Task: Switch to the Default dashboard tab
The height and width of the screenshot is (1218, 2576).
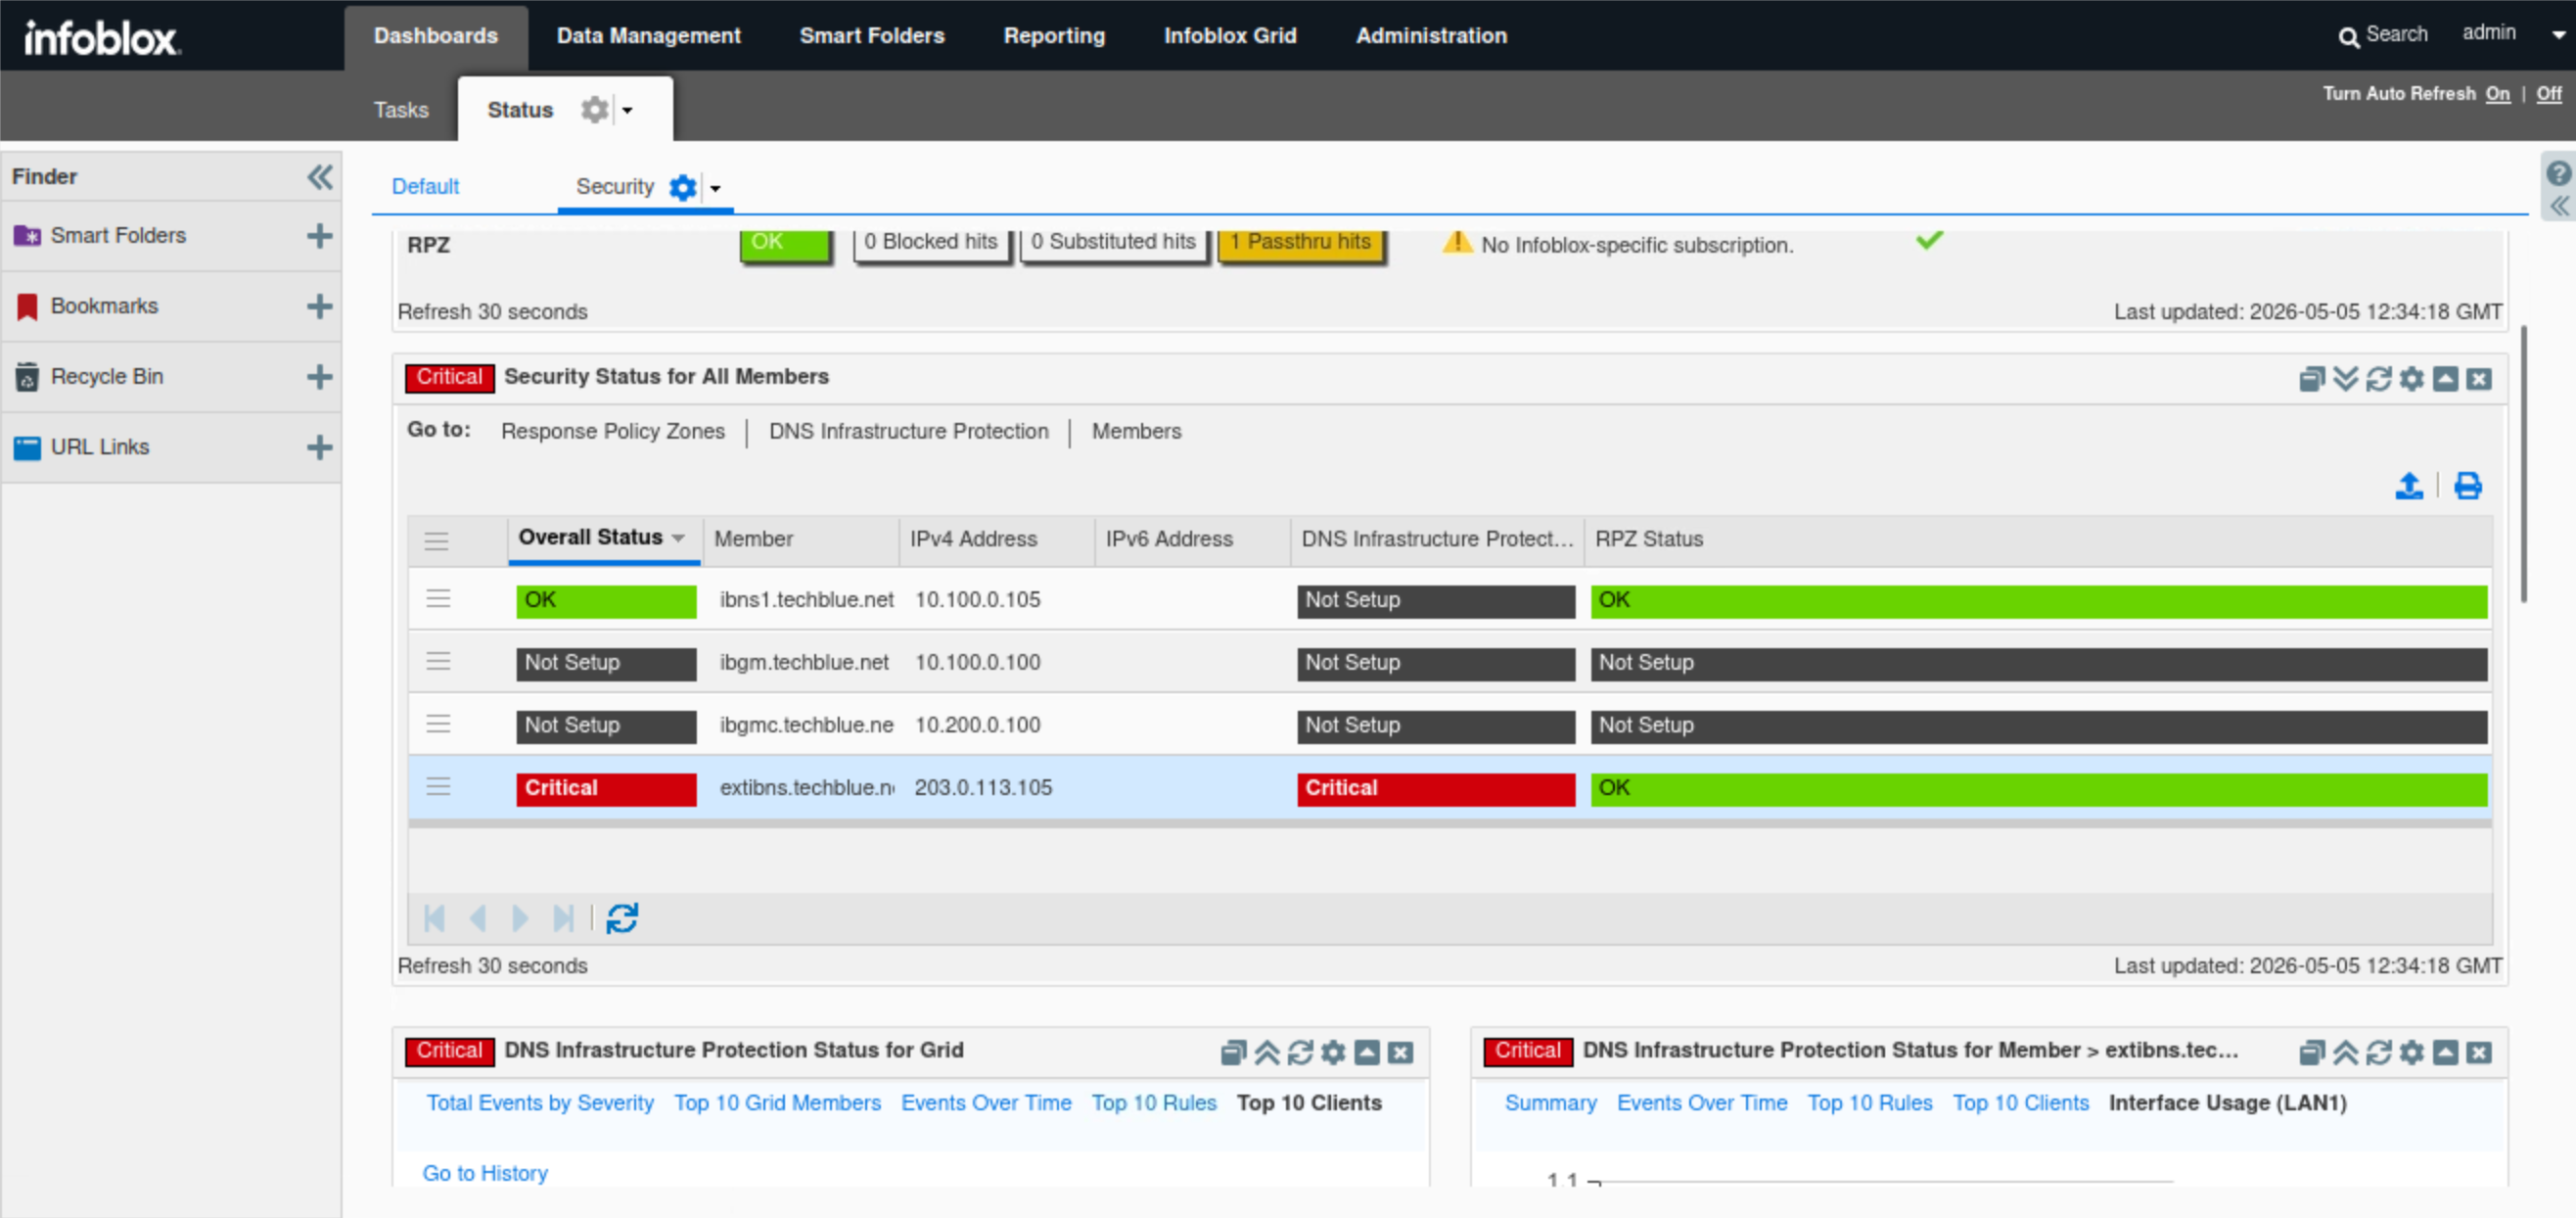Action: [425, 187]
